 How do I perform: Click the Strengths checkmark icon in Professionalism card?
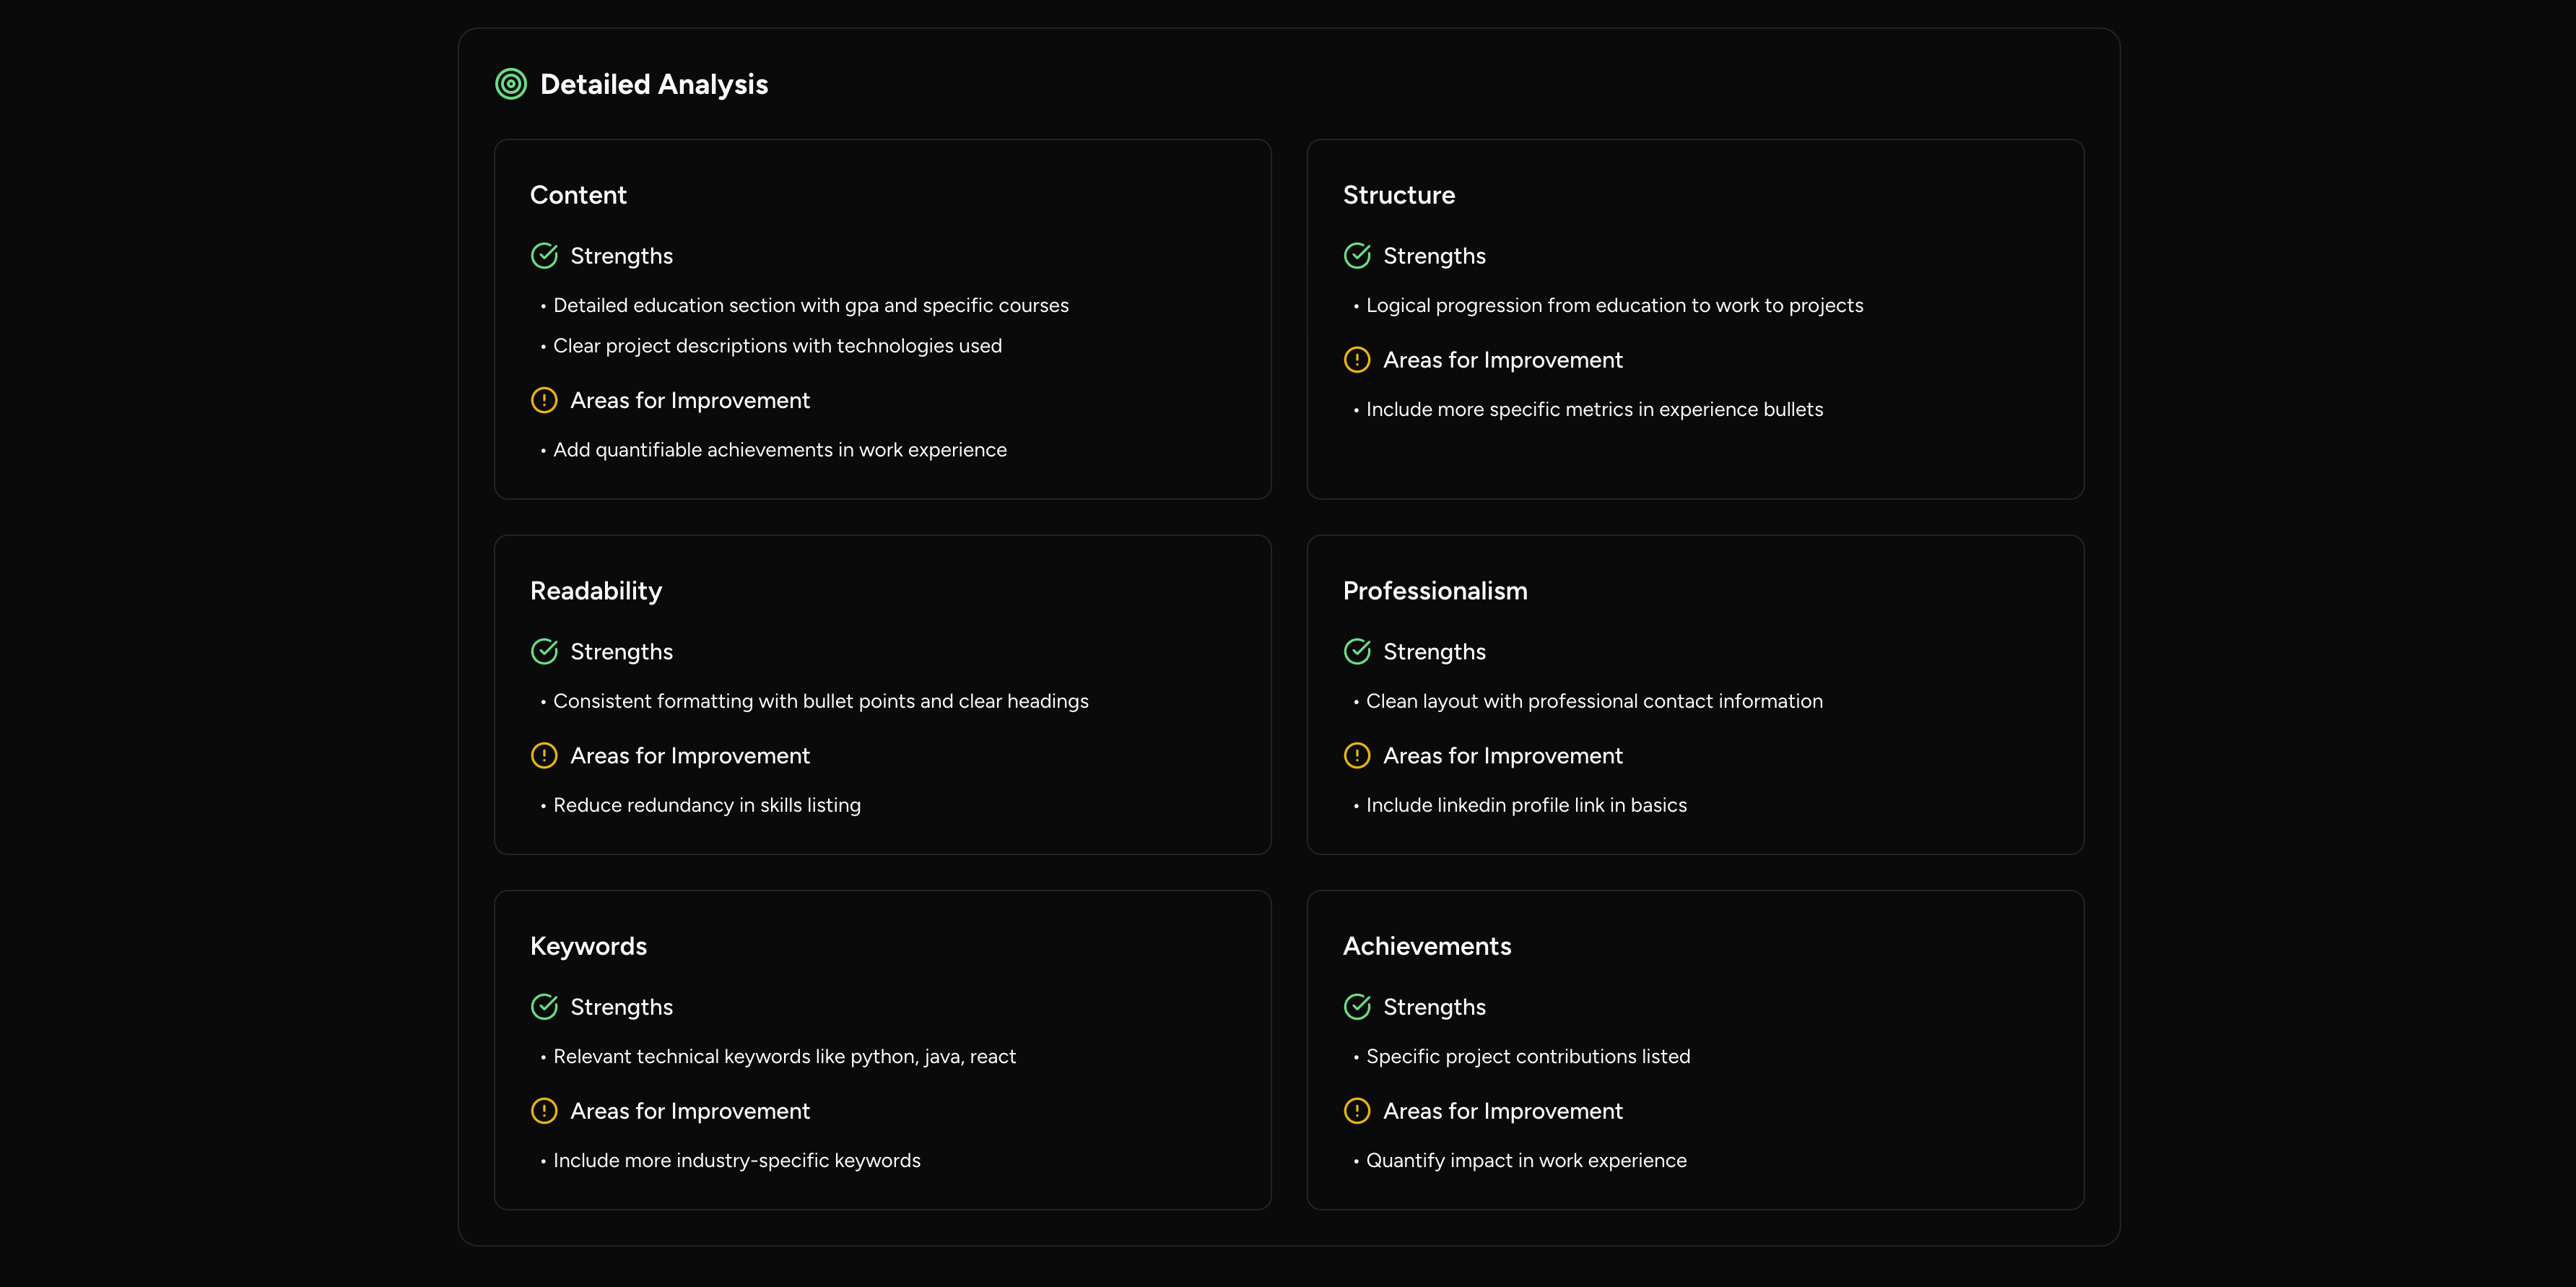tap(1357, 652)
